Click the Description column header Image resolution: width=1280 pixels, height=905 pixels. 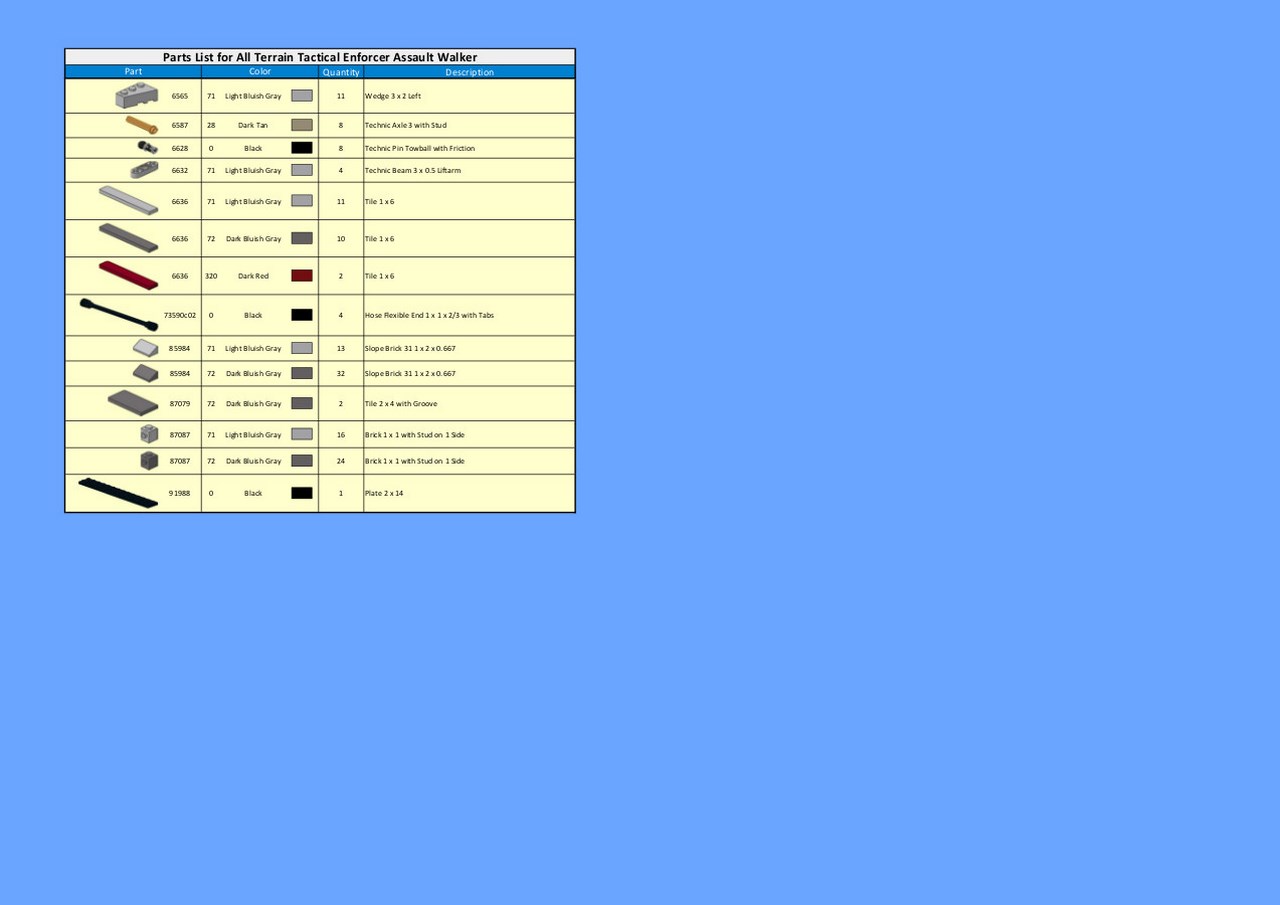coord(469,72)
